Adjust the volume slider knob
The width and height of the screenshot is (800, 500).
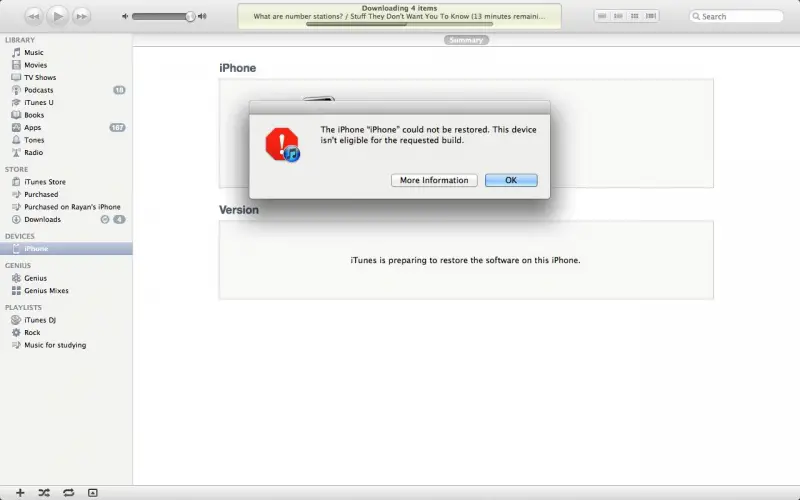point(190,16)
